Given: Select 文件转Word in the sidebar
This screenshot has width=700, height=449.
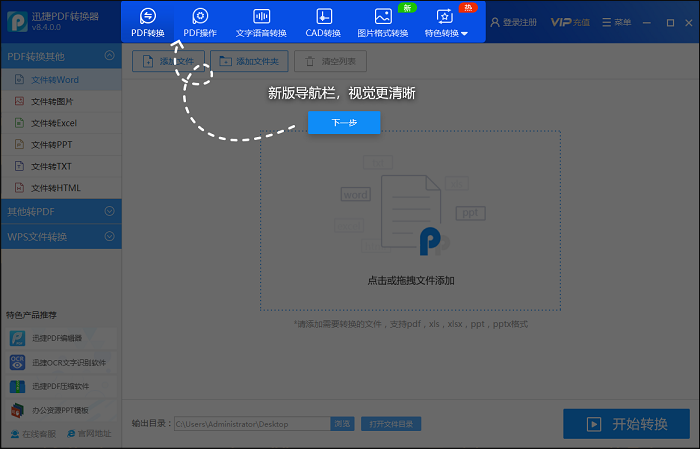Looking at the screenshot, I should coord(53,80).
